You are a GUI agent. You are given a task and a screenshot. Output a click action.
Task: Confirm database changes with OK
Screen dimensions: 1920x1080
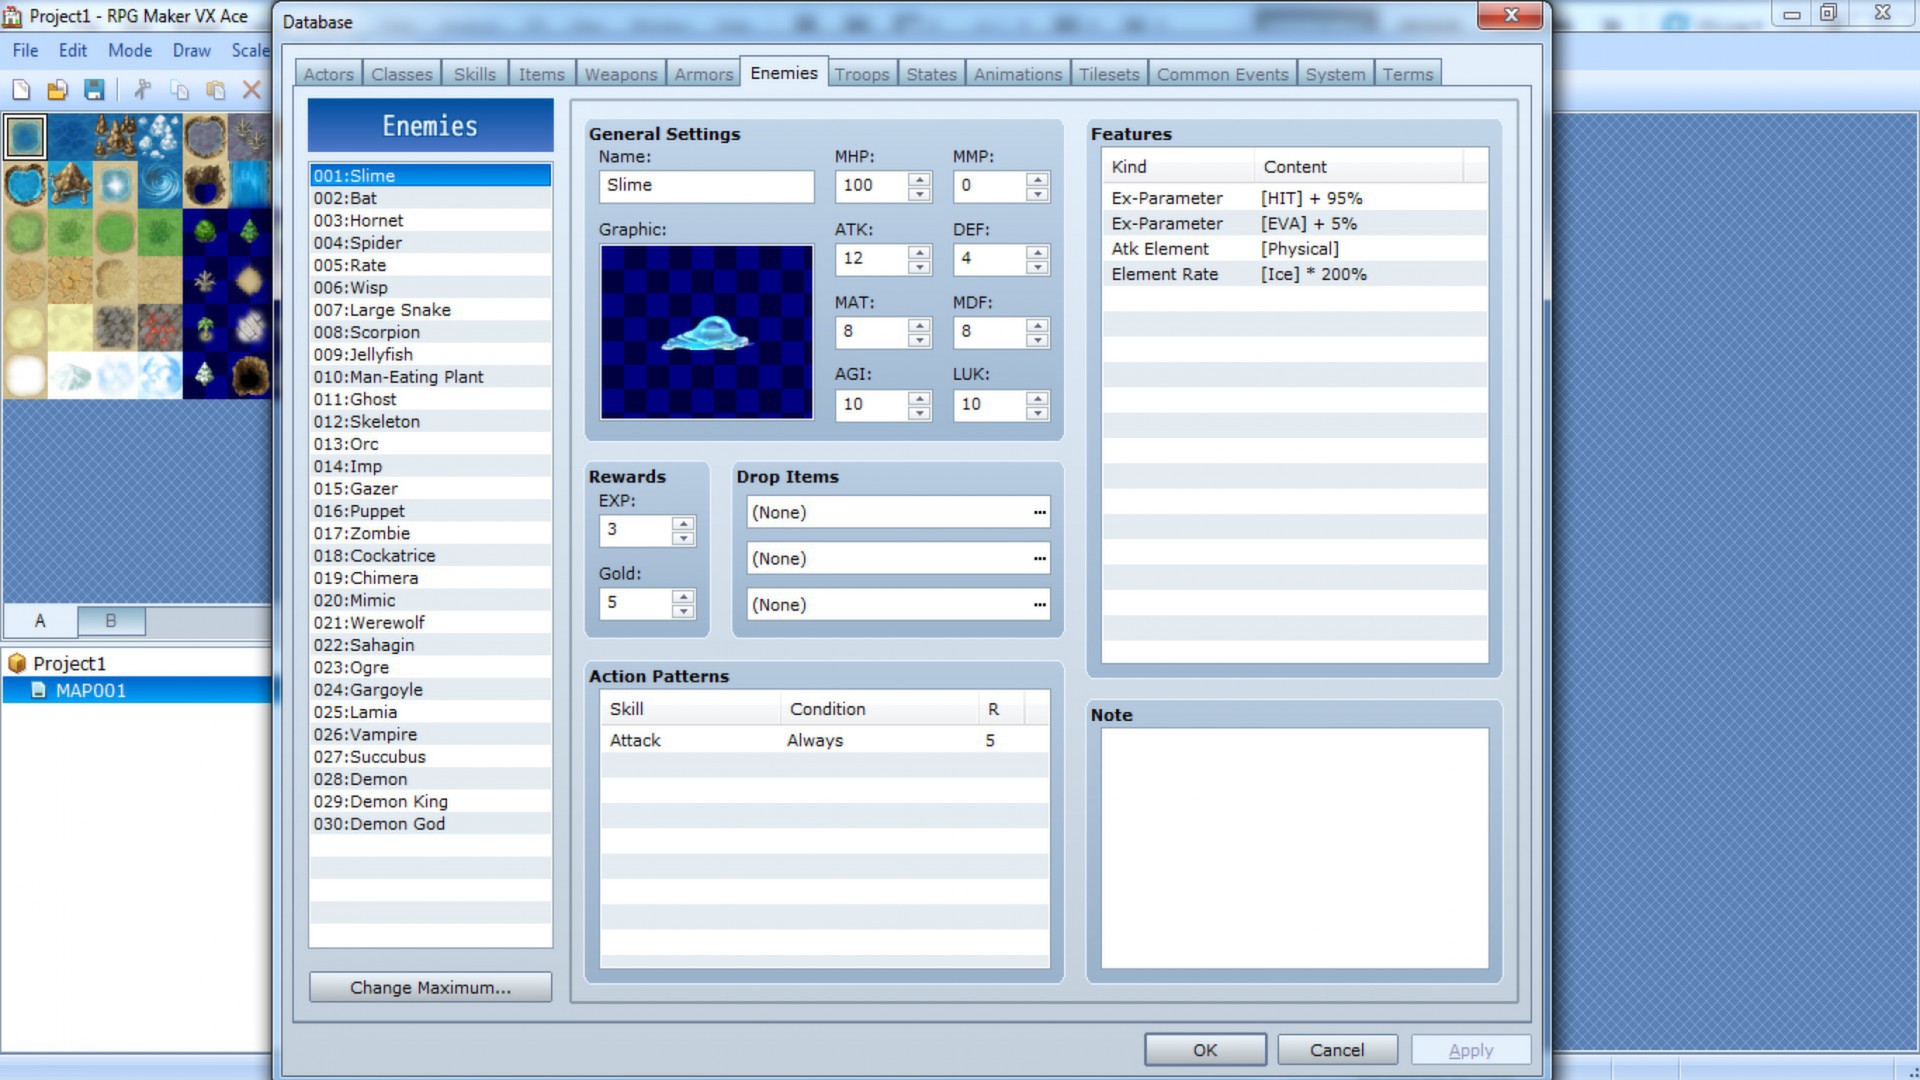click(x=1204, y=1049)
